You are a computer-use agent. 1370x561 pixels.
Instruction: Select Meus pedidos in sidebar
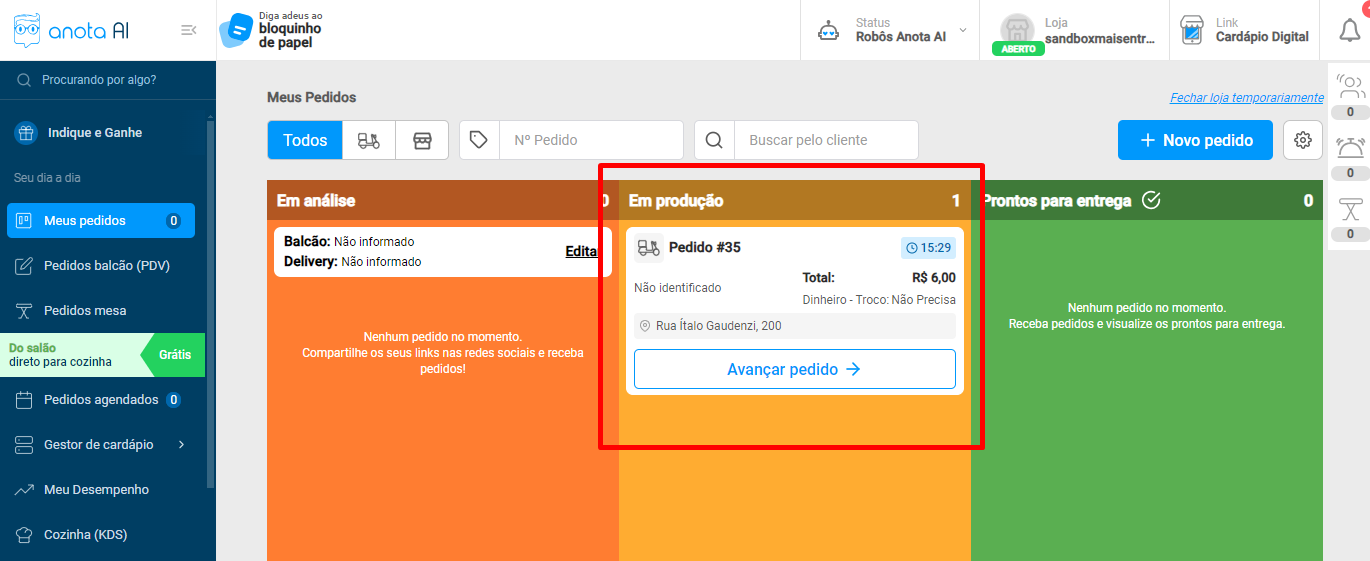(101, 221)
